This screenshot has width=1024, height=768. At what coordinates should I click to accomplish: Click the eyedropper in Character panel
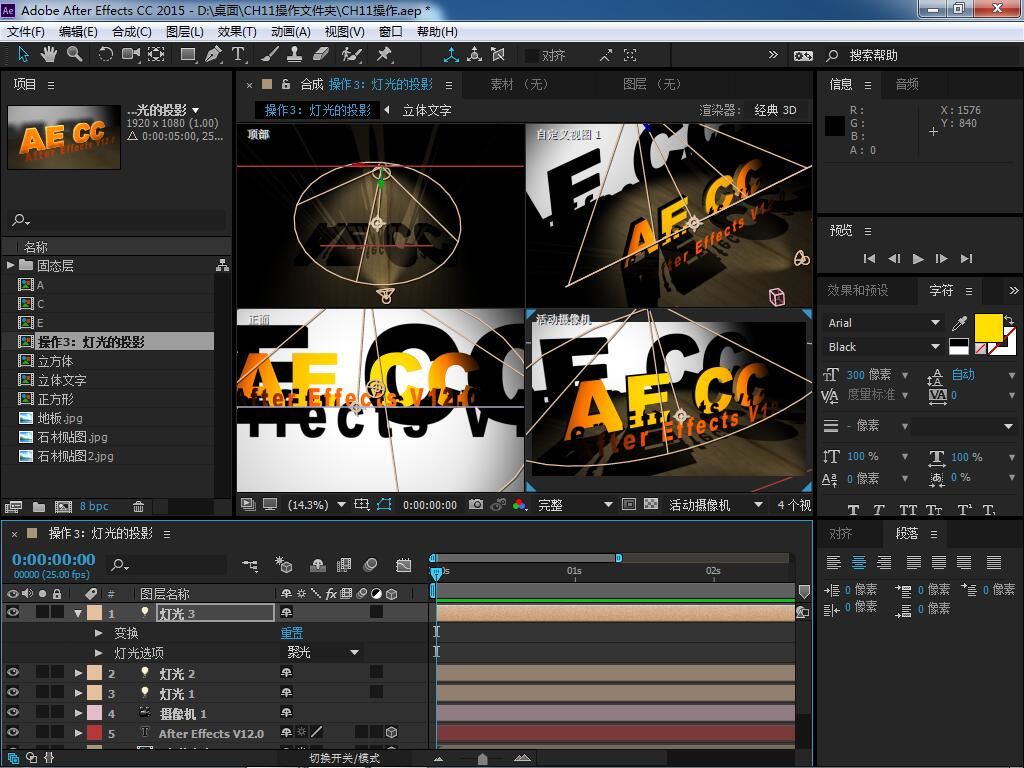click(x=959, y=323)
